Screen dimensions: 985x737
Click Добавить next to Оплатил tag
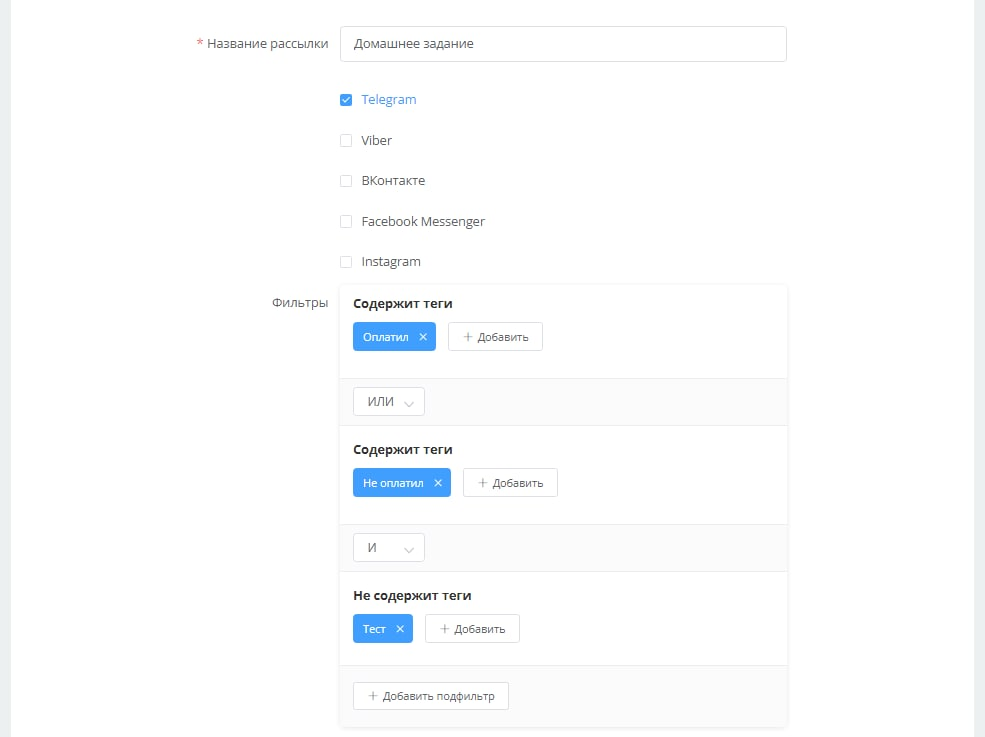[495, 337]
